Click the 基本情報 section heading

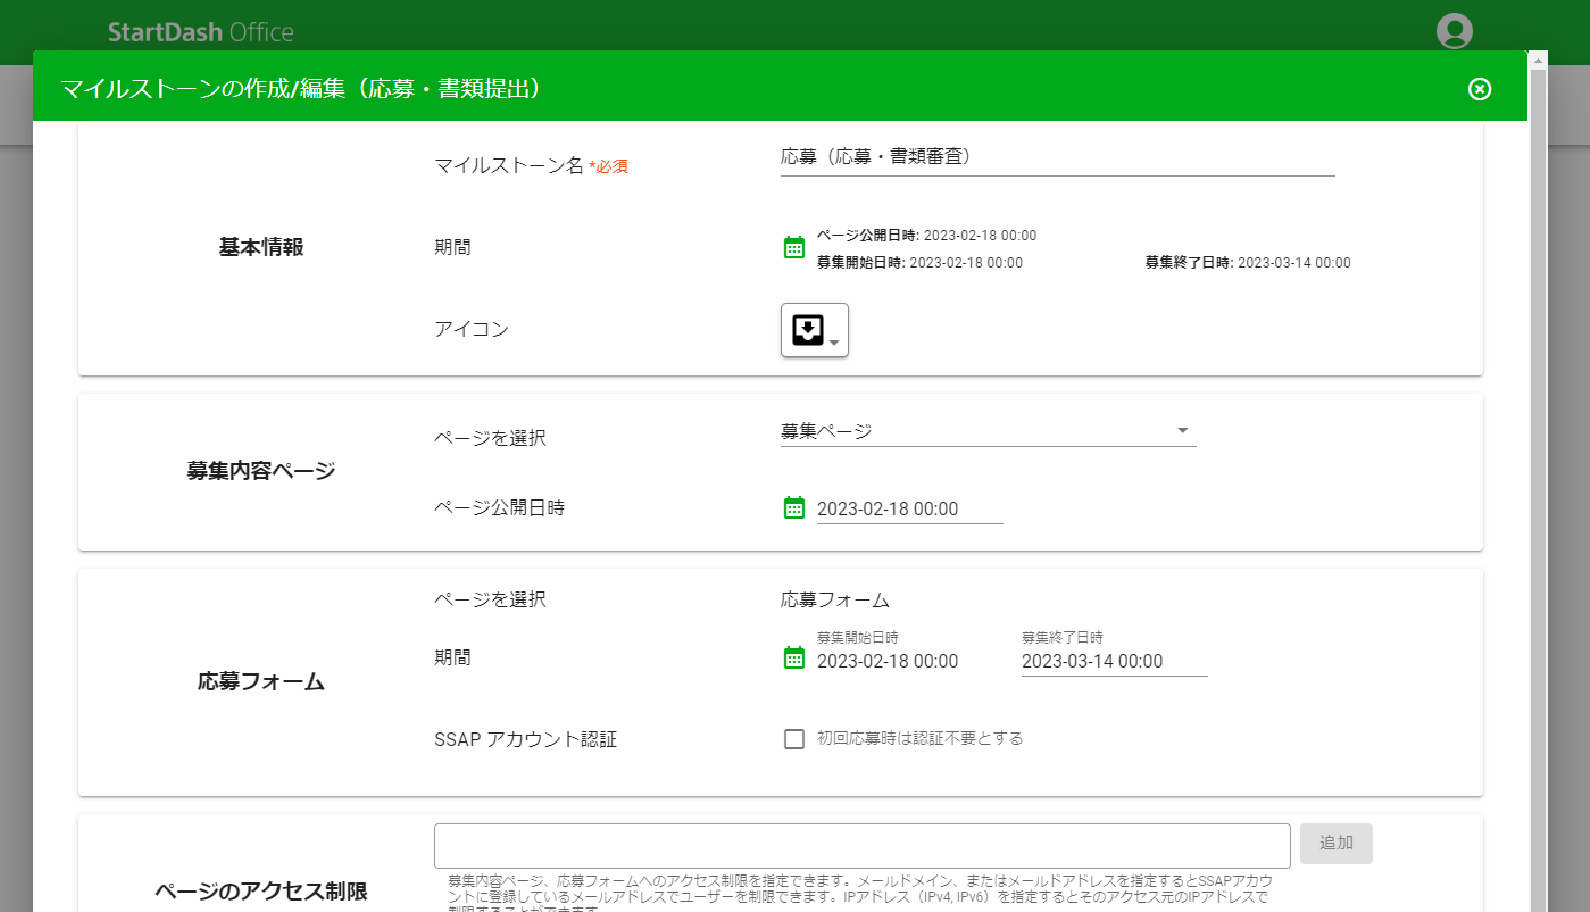261,247
